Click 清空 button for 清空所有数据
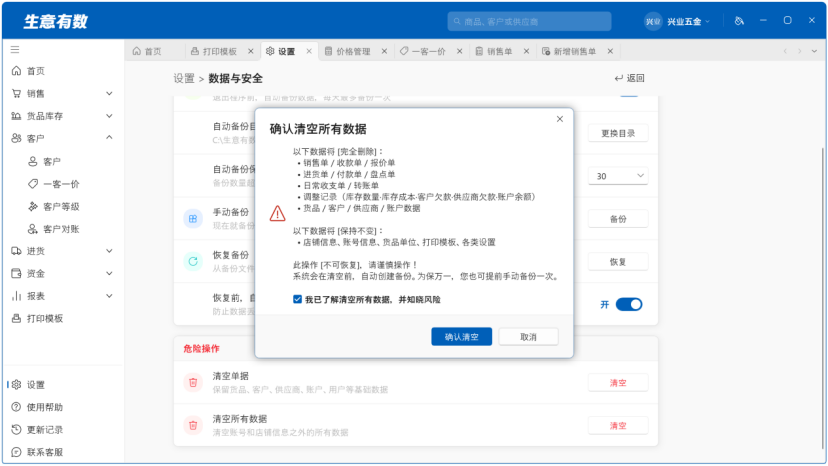 click(x=618, y=425)
